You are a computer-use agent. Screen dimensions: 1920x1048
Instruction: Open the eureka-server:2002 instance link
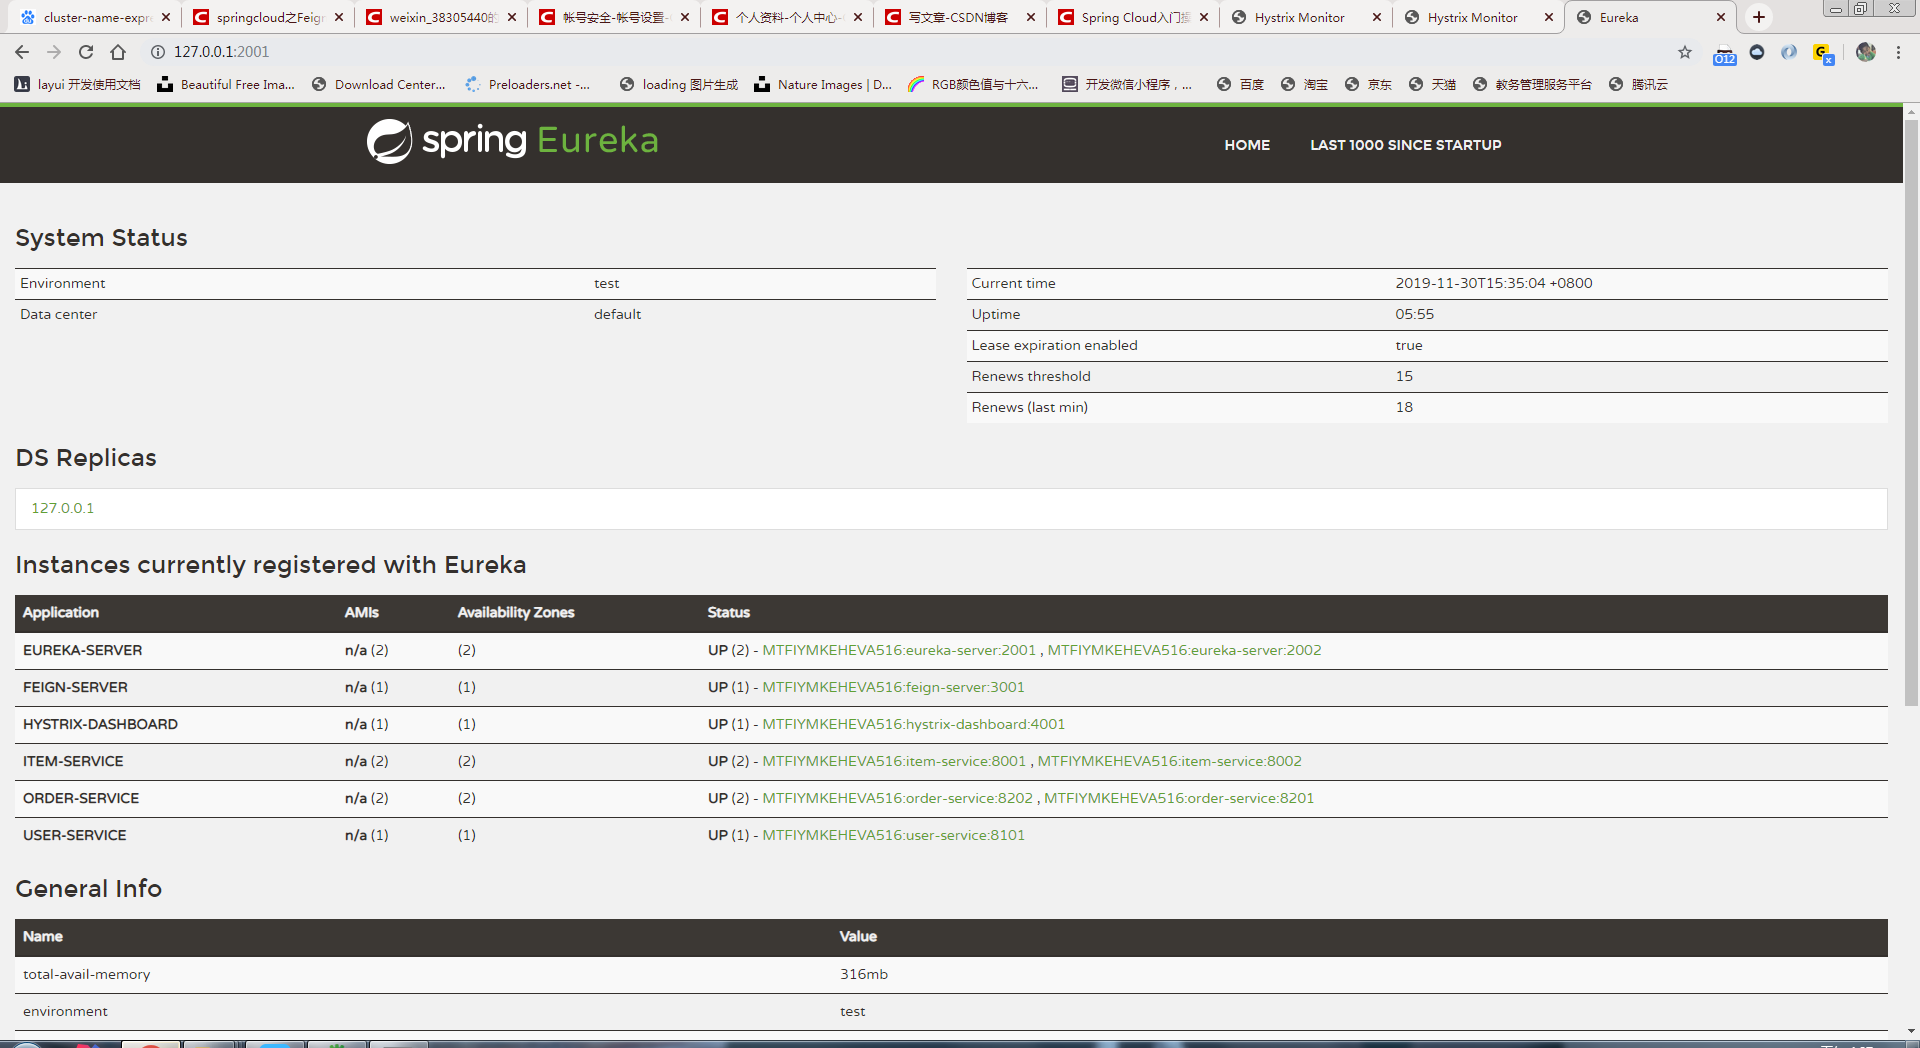tap(1184, 650)
